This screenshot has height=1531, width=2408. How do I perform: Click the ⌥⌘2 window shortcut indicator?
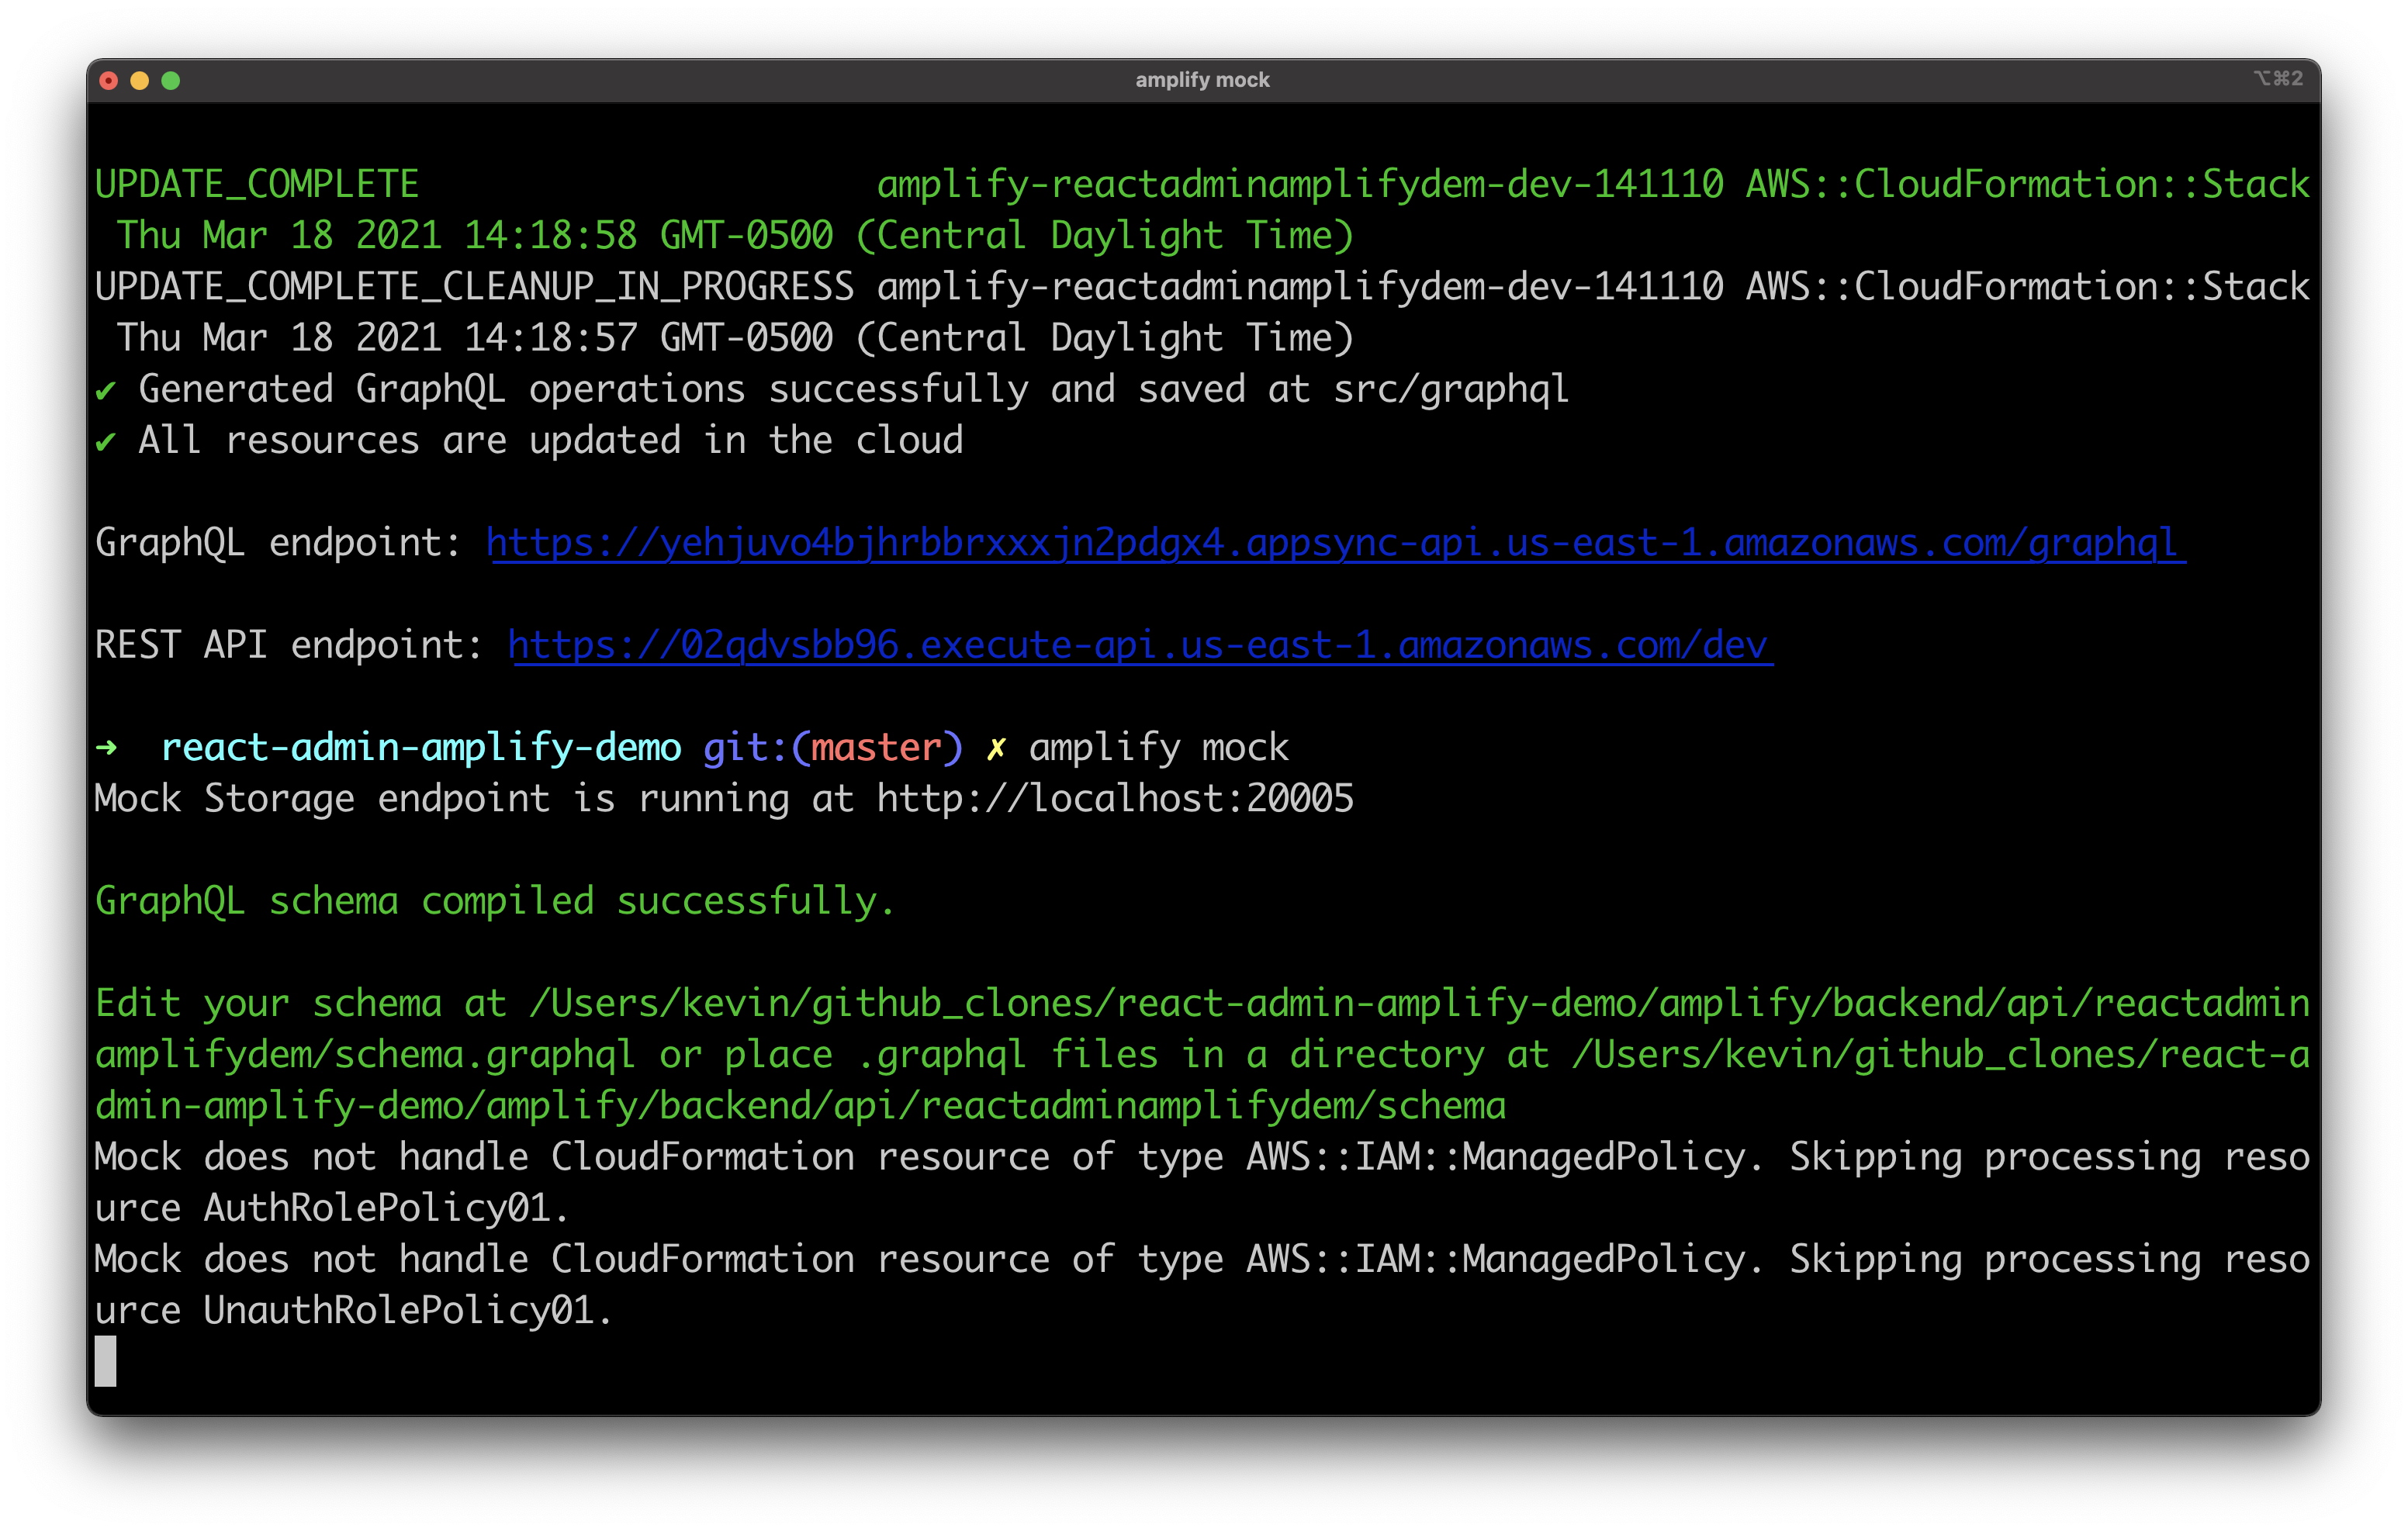click(x=2279, y=78)
